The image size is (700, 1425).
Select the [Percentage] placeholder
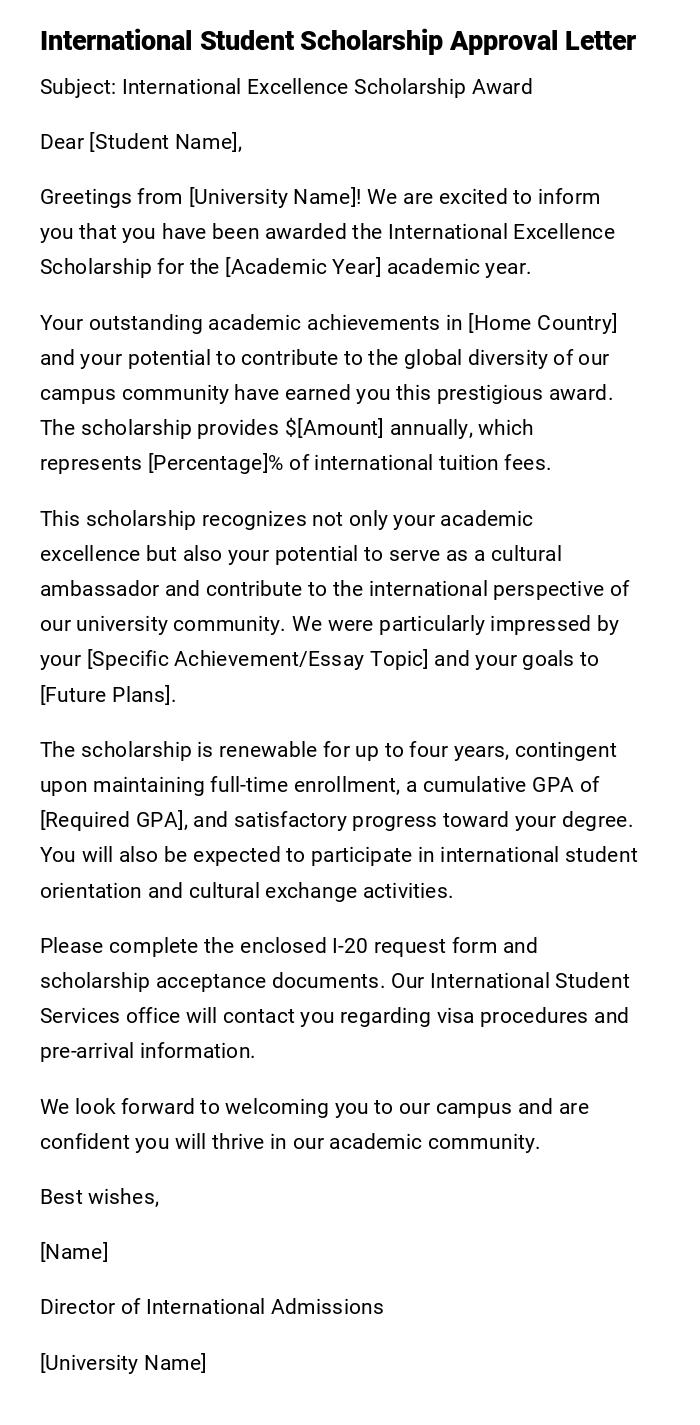[x=209, y=463]
